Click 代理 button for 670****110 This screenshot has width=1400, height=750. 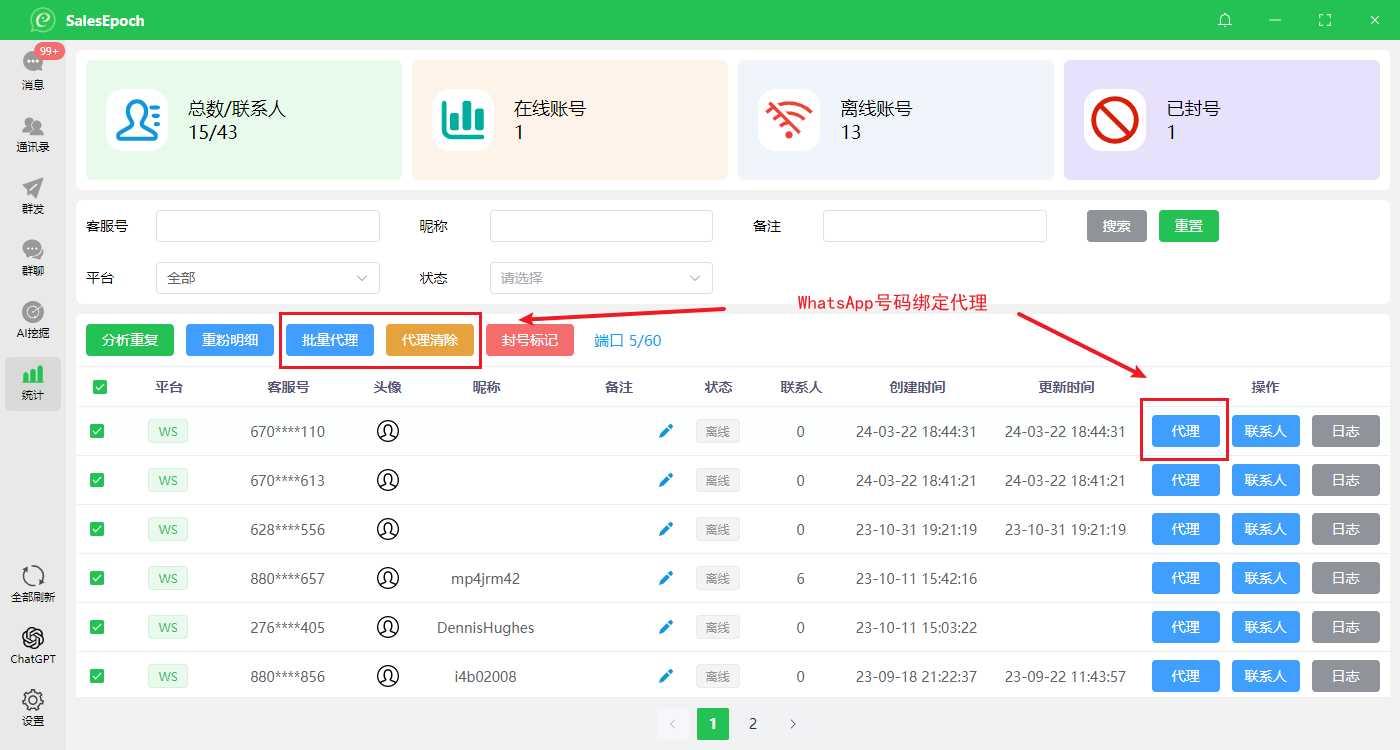coord(1186,431)
